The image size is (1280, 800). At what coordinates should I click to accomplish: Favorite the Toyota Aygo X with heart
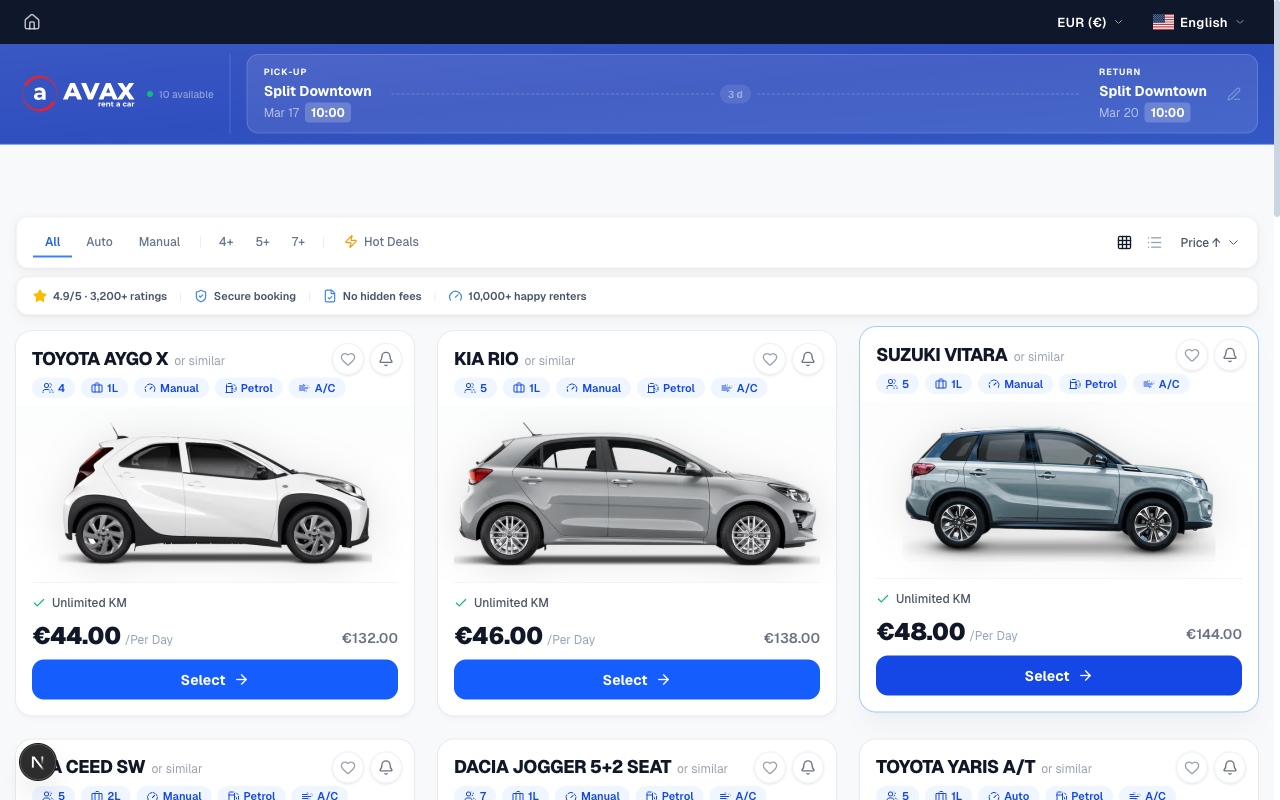348,359
